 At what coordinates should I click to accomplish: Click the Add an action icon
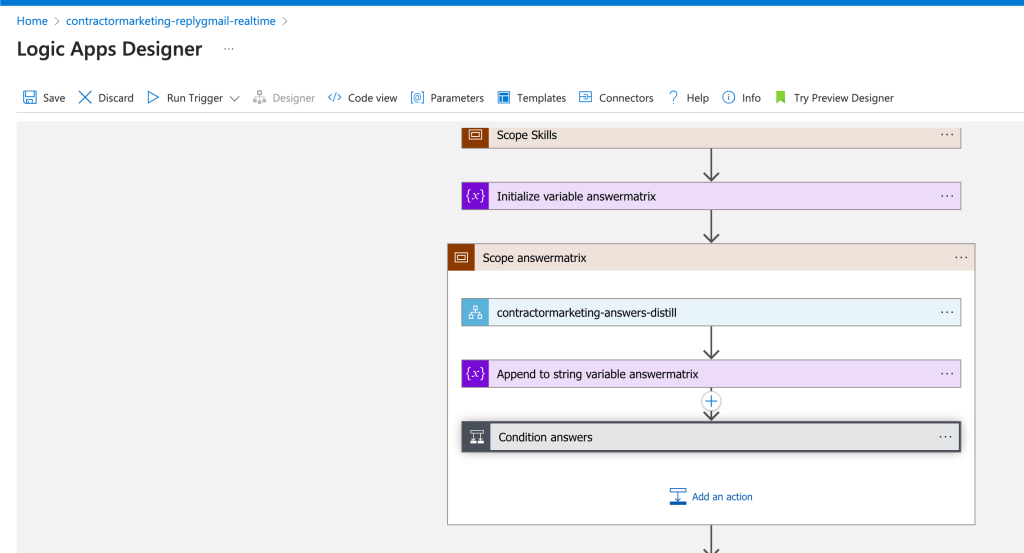click(x=678, y=496)
